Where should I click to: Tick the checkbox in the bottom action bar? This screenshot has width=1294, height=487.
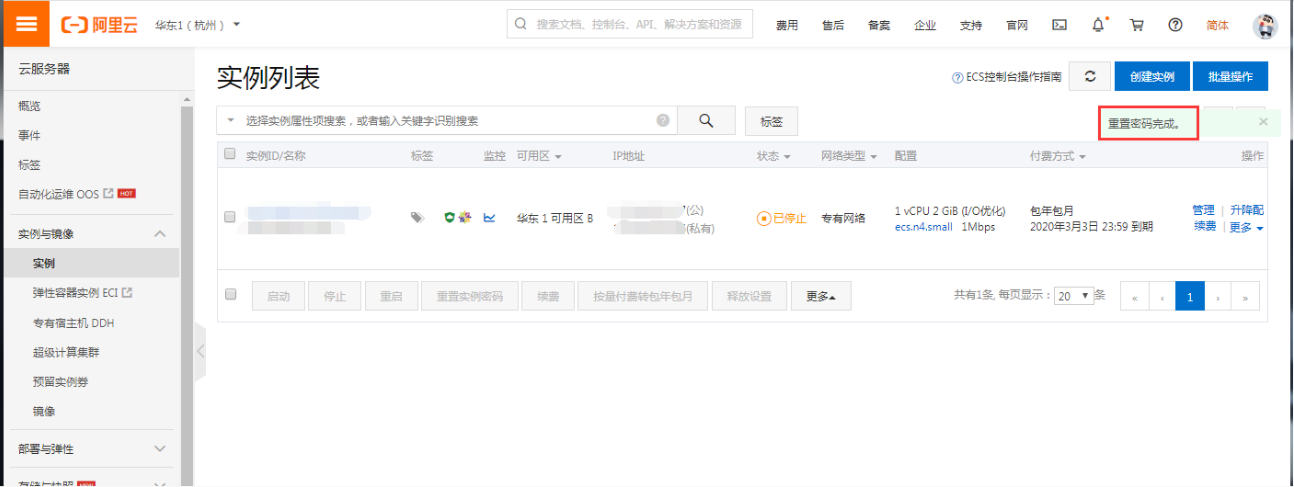(230, 295)
